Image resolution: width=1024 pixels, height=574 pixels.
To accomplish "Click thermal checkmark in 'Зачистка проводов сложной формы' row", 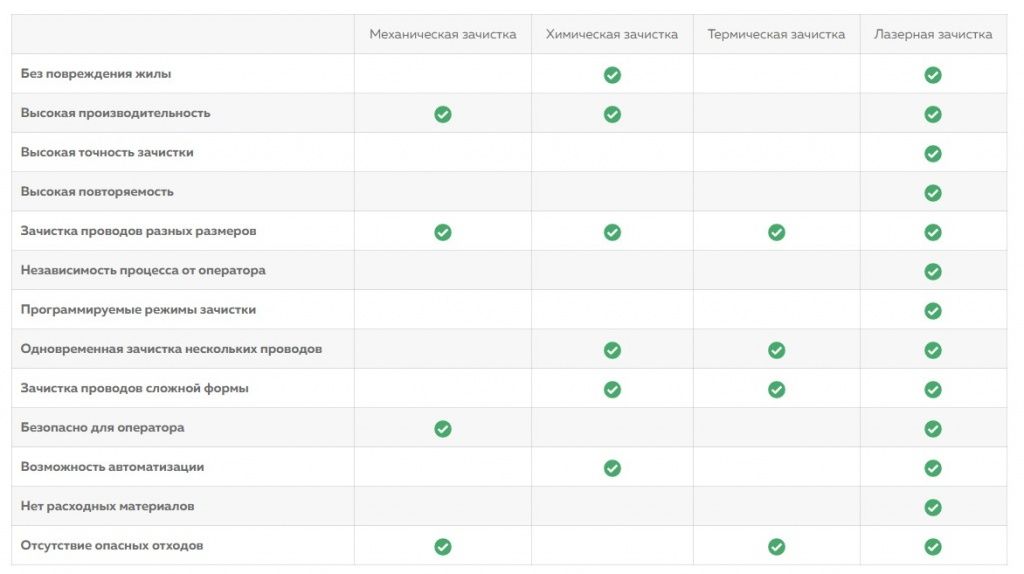I will click(776, 389).
